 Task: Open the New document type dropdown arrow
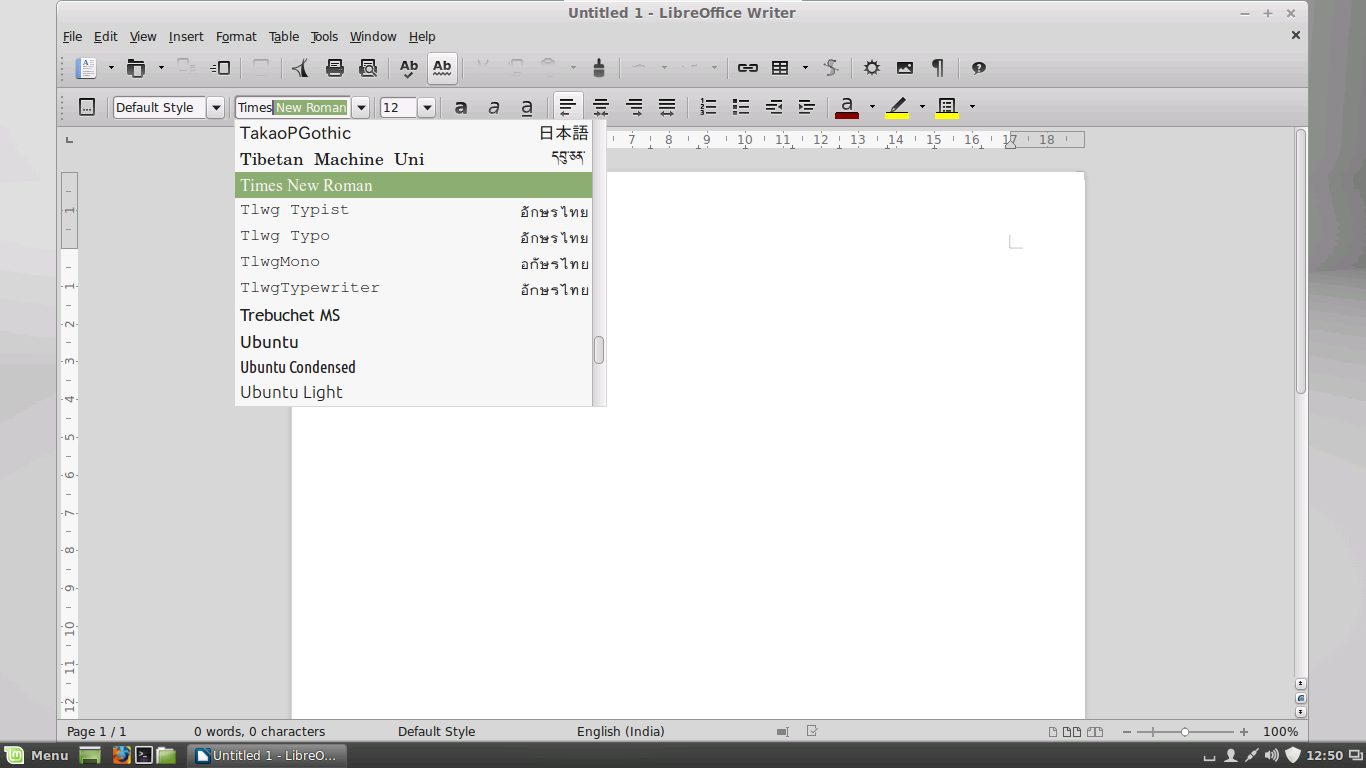coord(111,68)
